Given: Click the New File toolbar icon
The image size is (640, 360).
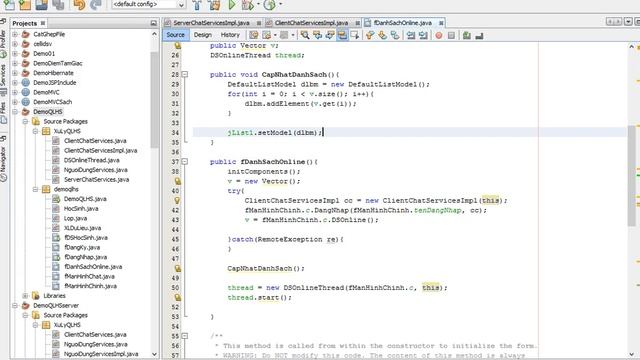Looking at the screenshot, I should point(9,4).
